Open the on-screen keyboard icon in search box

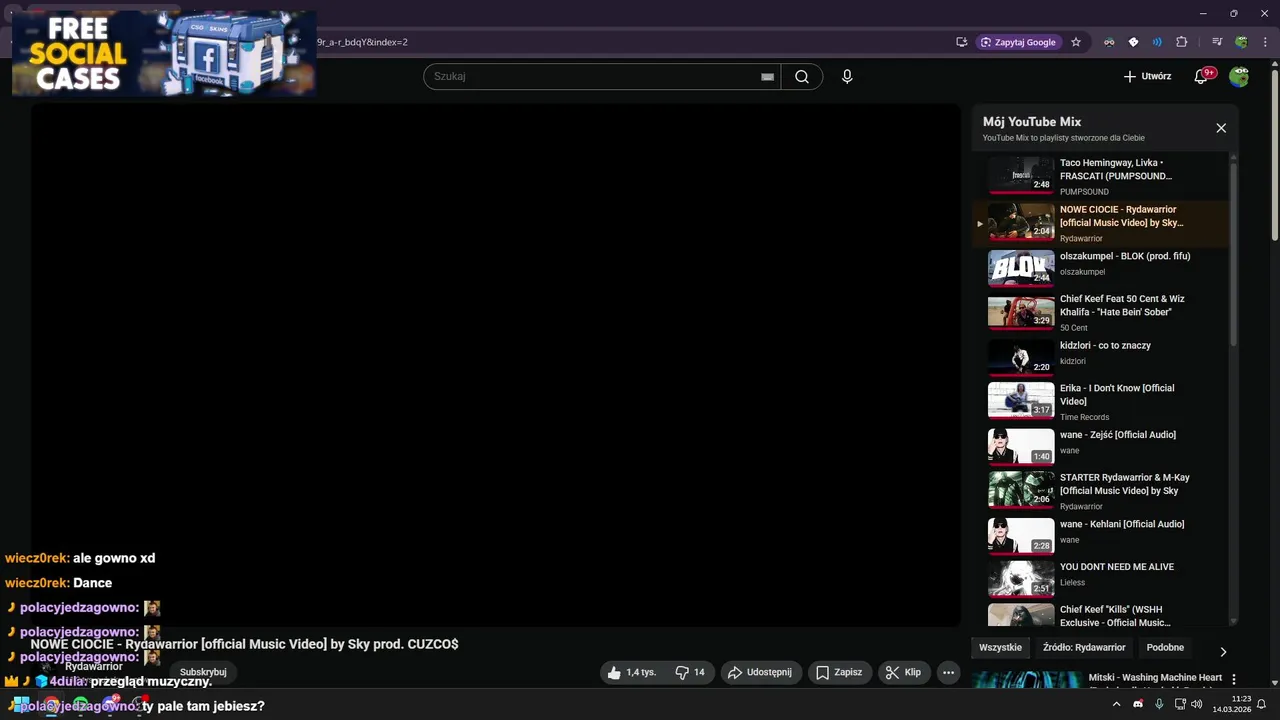(x=768, y=76)
